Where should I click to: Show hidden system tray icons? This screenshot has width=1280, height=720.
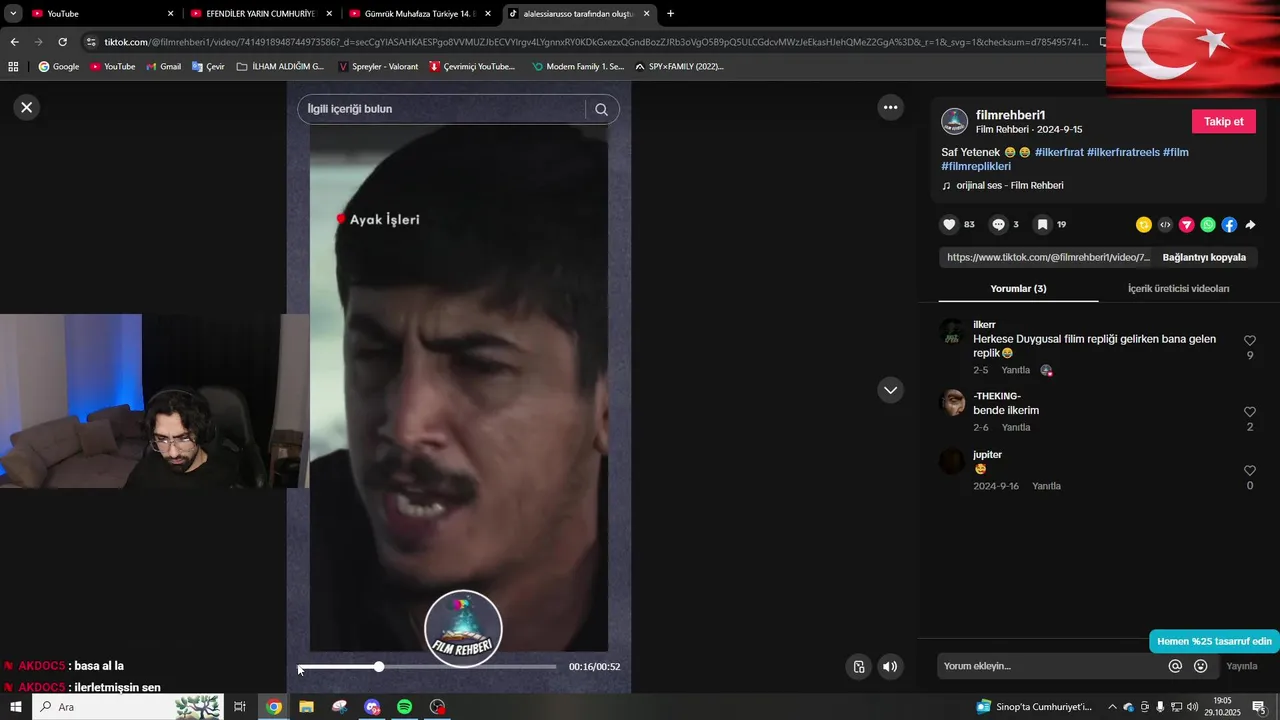tap(1112, 707)
